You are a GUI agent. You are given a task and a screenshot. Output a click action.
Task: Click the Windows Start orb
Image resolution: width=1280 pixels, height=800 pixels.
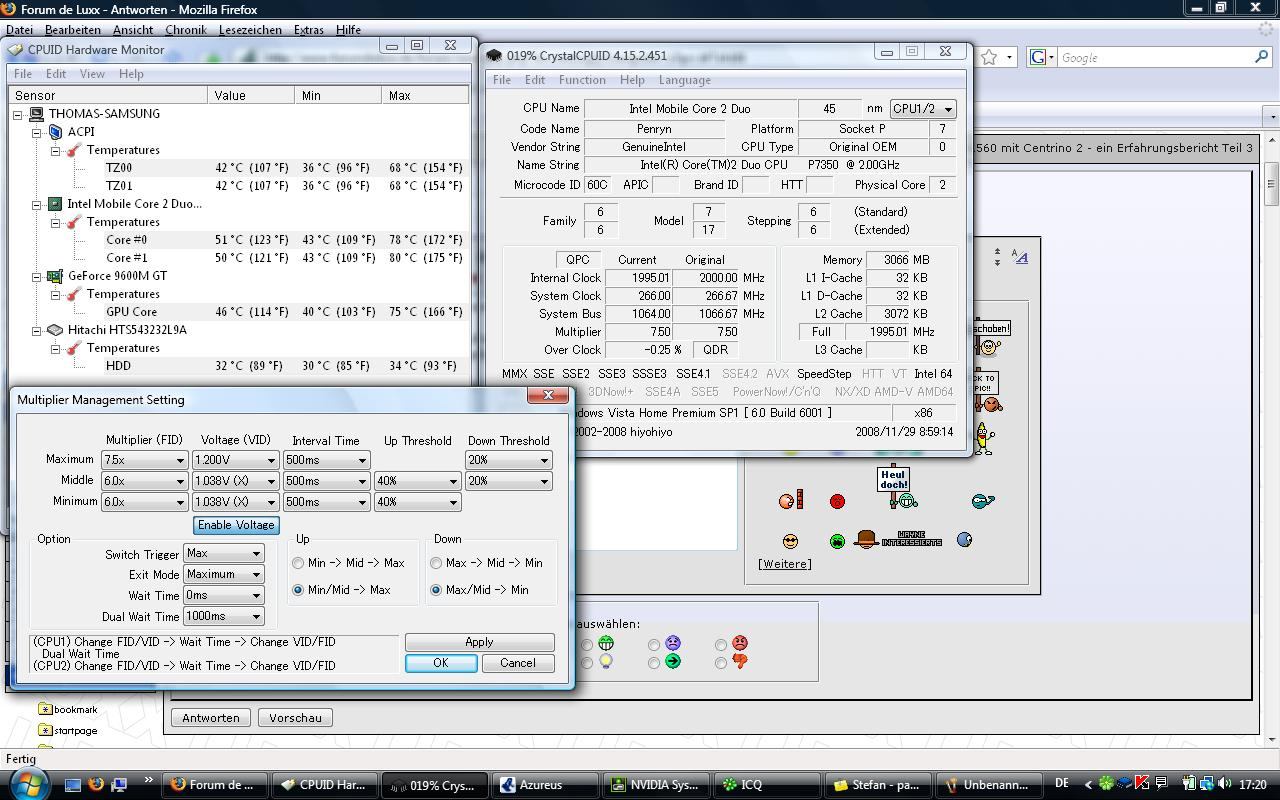tap(27, 783)
